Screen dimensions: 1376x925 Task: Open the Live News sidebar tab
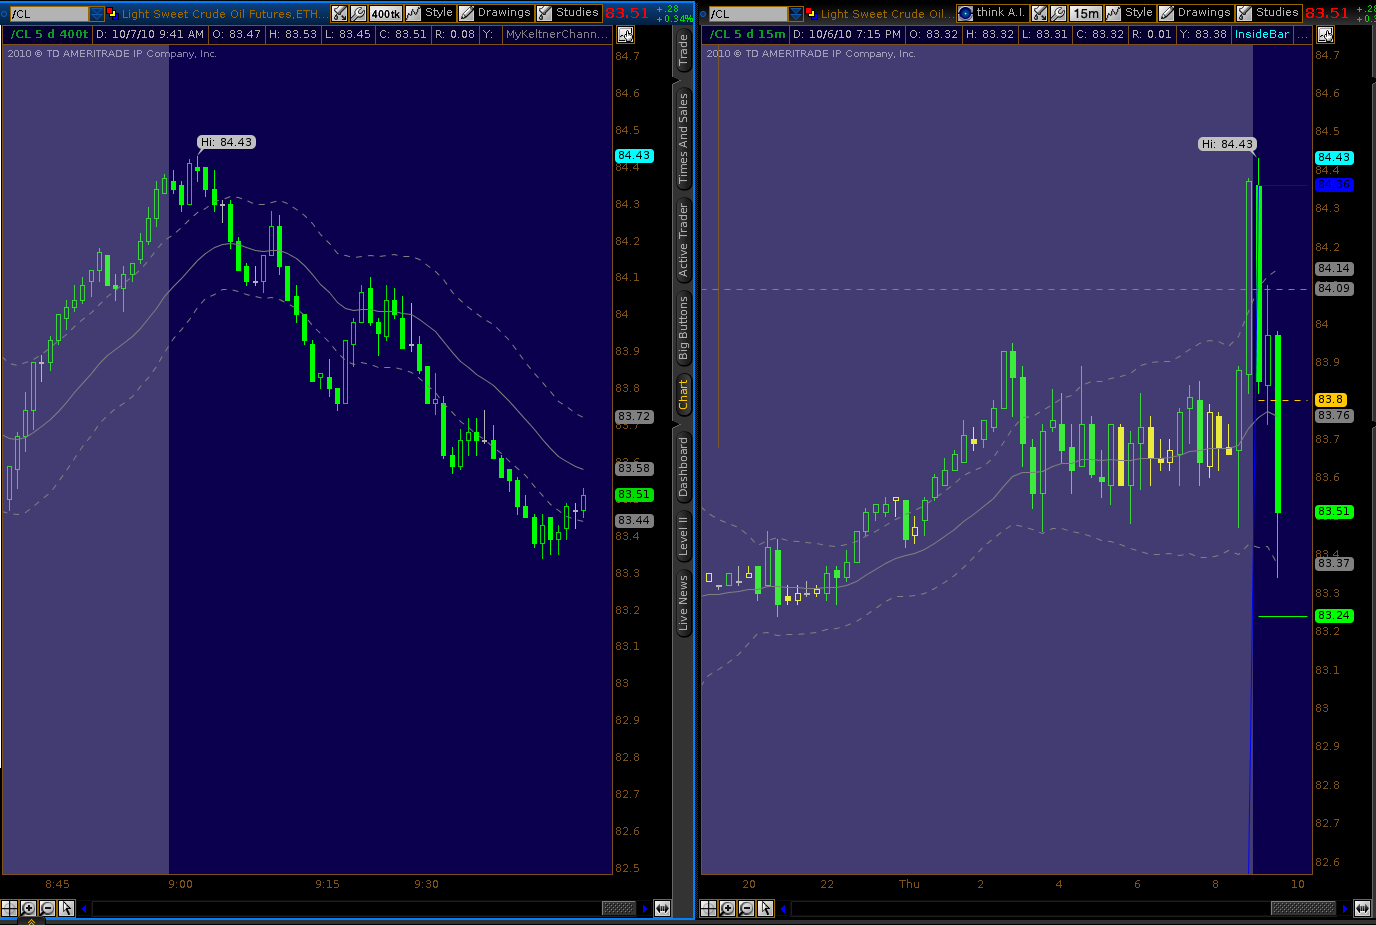684,603
